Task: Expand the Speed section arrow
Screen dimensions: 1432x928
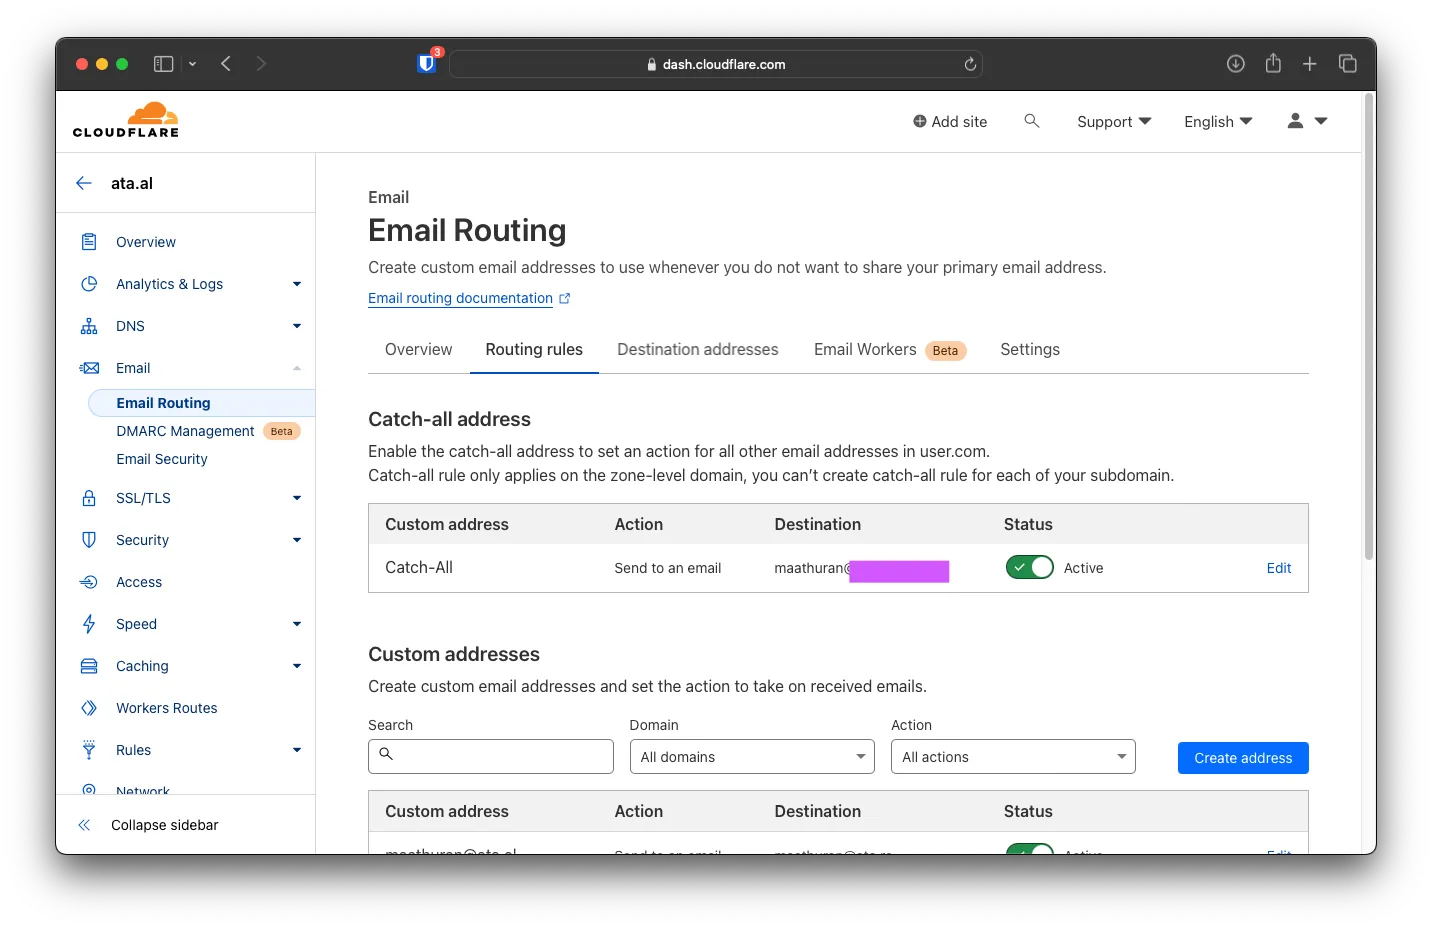Action: click(297, 624)
